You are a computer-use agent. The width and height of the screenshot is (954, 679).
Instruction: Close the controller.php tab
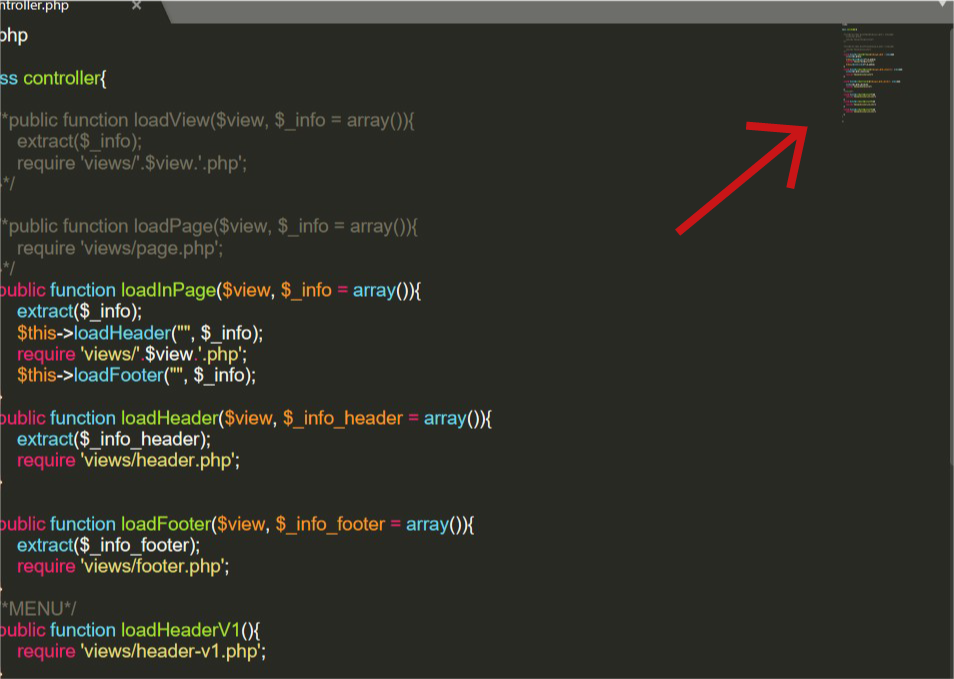(x=136, y=5)
